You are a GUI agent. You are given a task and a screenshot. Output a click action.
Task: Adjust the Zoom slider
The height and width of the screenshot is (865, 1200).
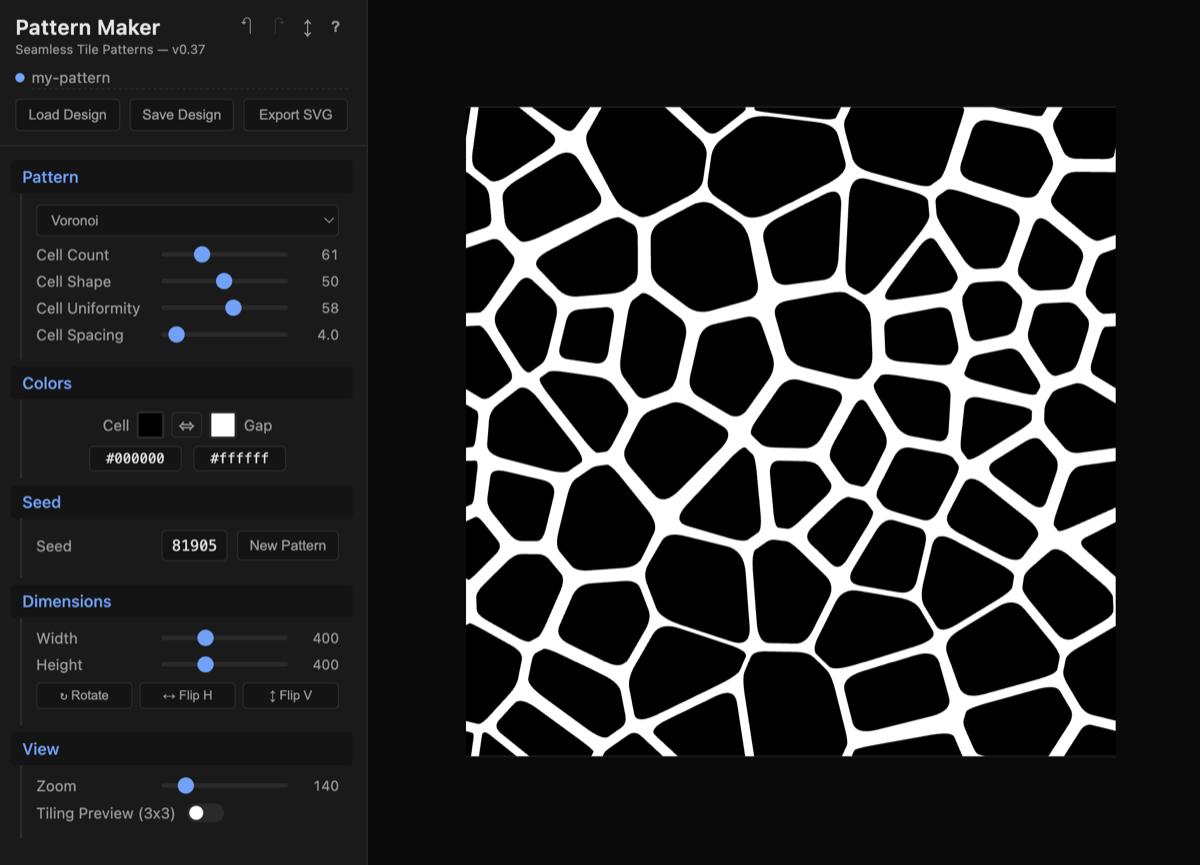point(224,786)
